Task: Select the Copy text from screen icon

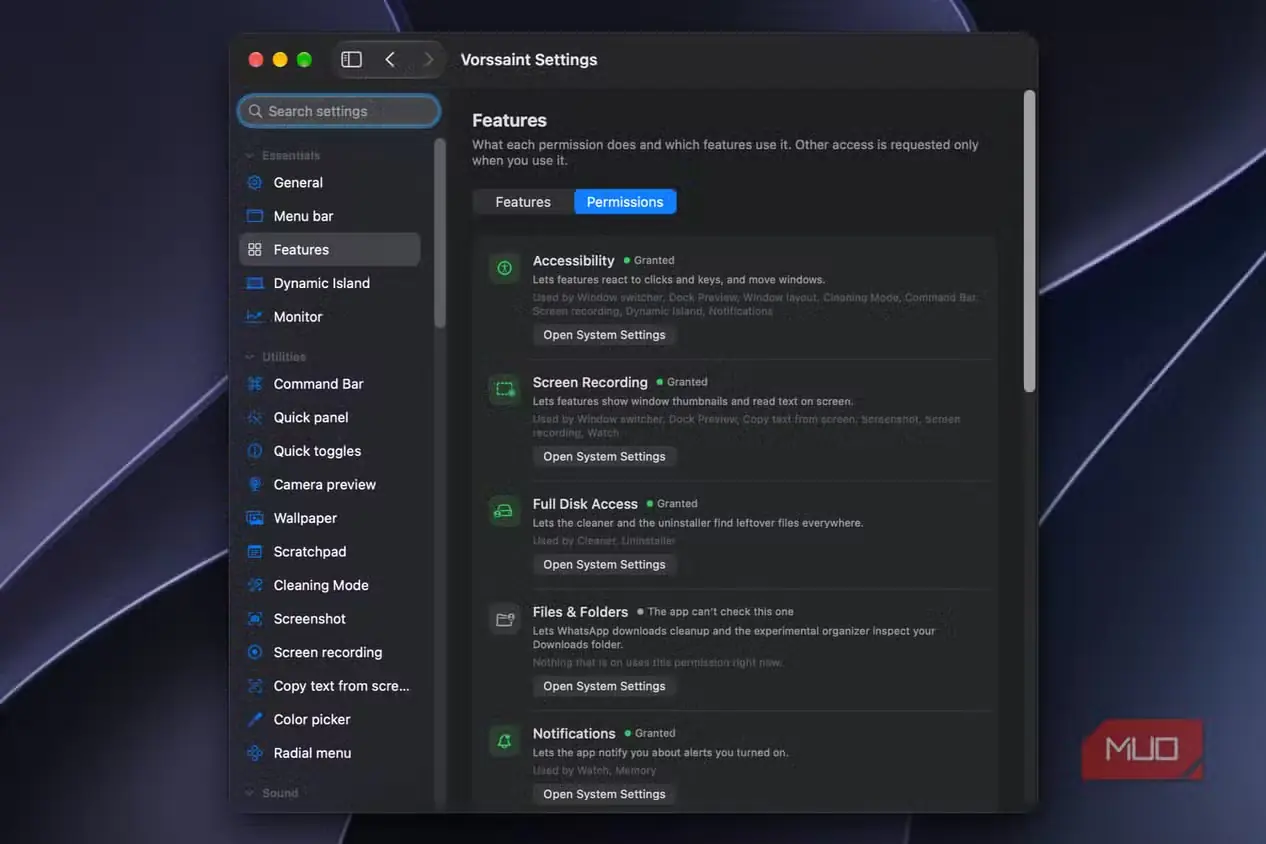Action: [255, 686]
